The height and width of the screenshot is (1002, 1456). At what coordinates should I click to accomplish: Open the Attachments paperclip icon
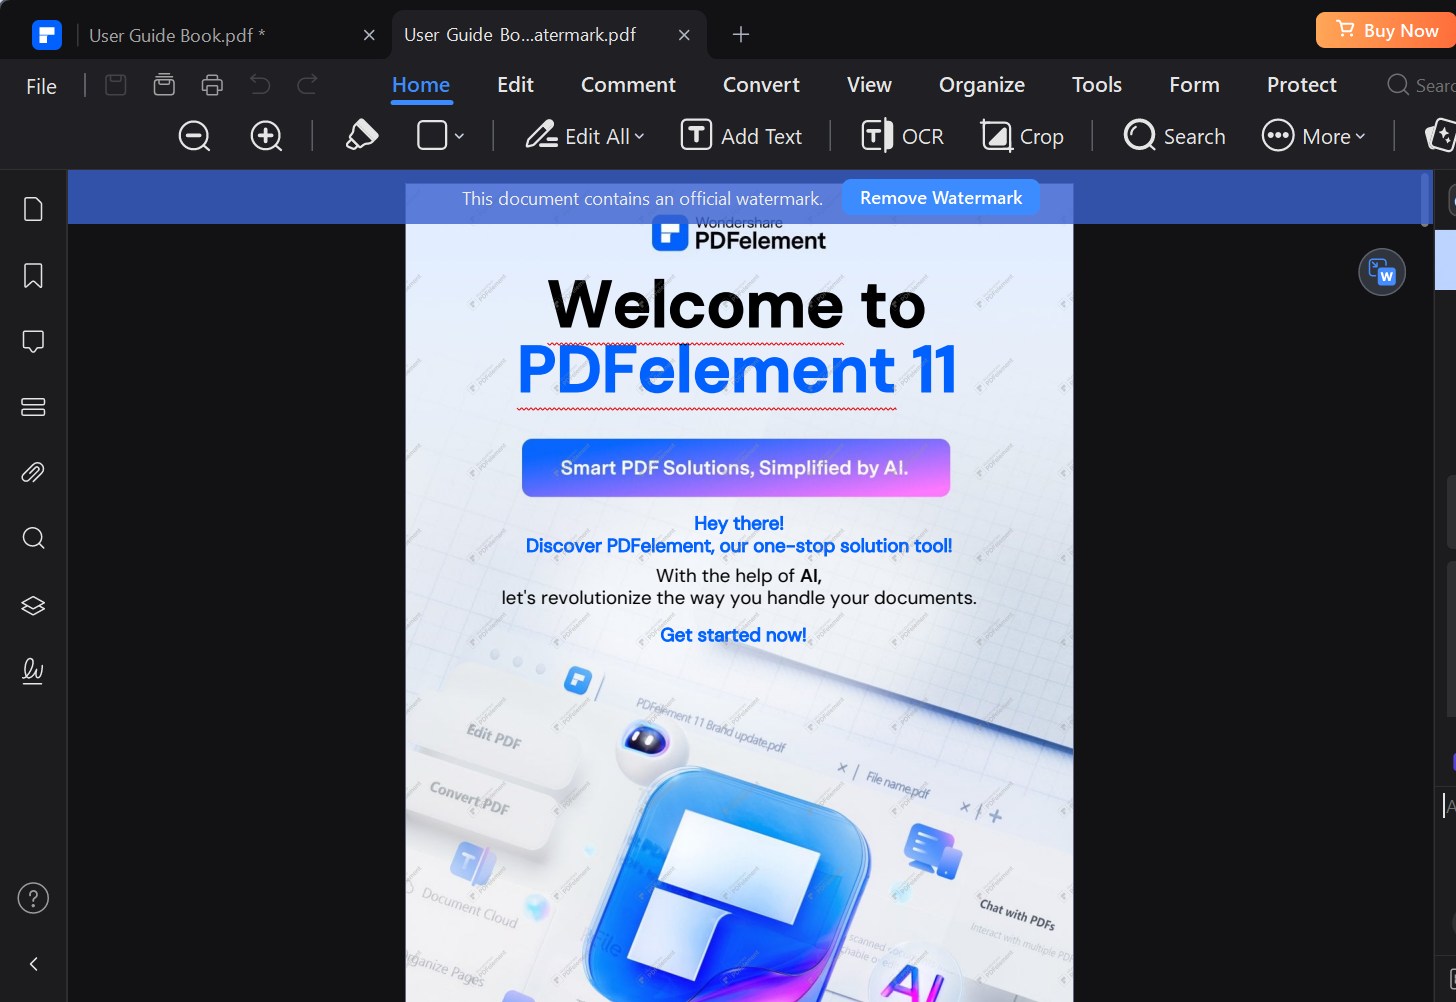[x=33, y=473]
